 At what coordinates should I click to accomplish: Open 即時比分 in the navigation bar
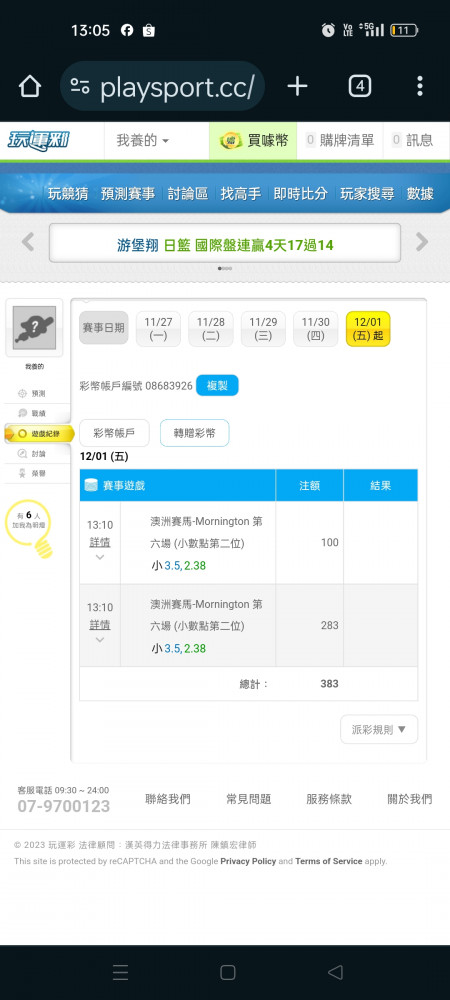coord(300,194)
